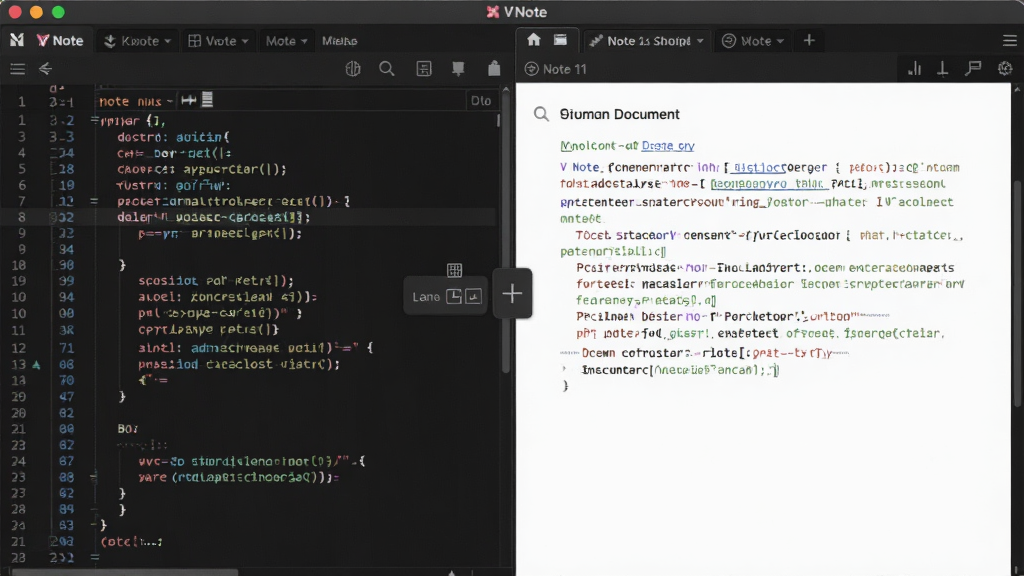Open the Dreae_ory link

pos(667,146)
